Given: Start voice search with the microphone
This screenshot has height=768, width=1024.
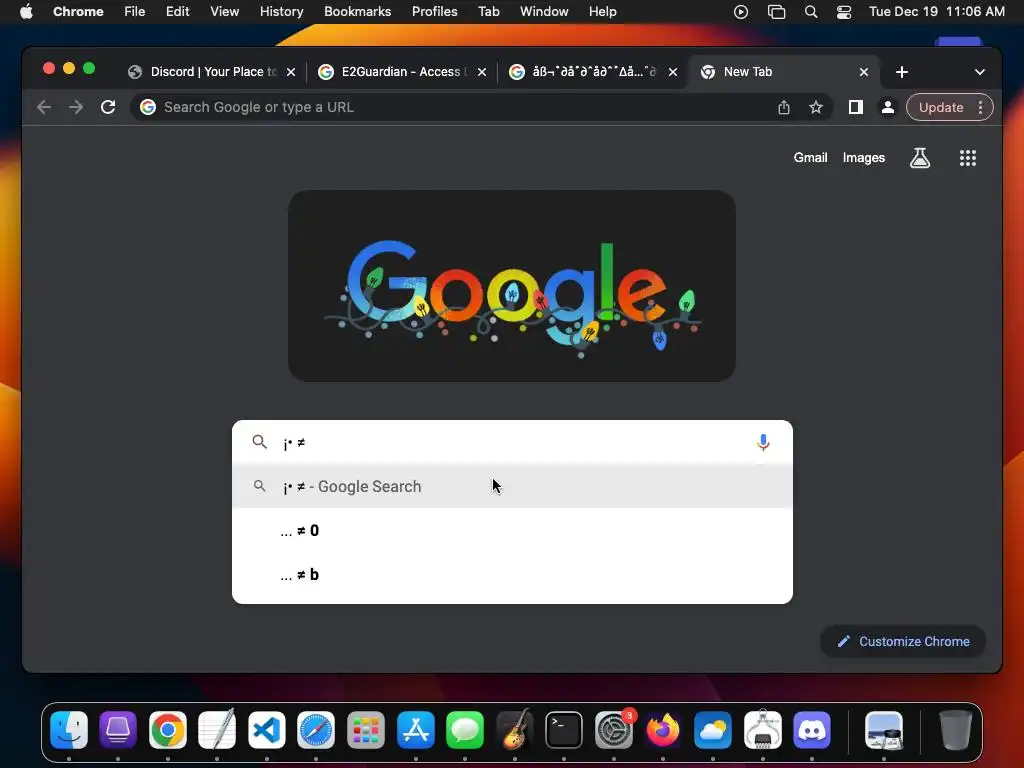Looking at the screenshot, I should tap(763, 443).
